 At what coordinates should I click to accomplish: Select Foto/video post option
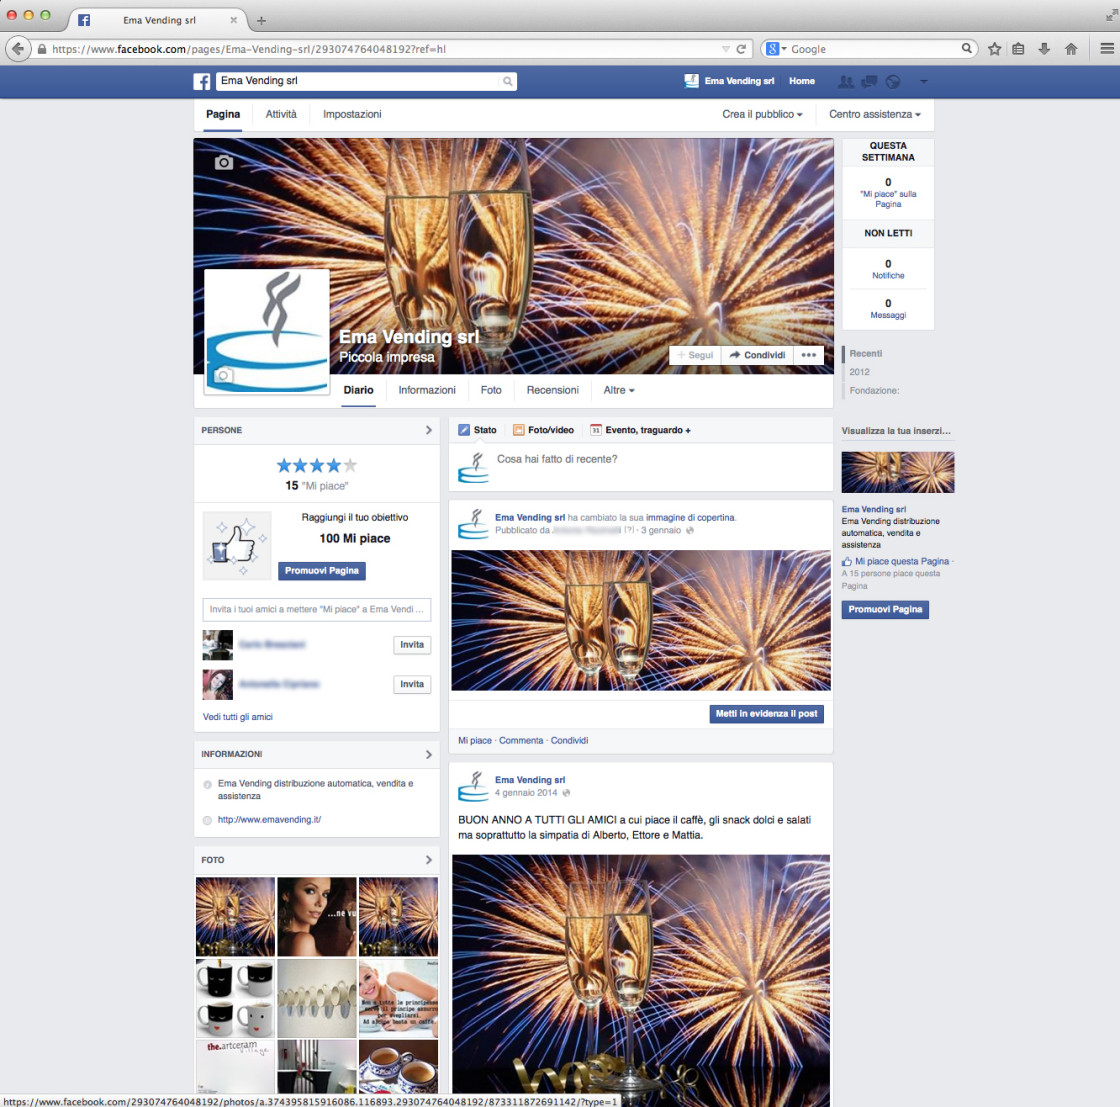[544, 430]
